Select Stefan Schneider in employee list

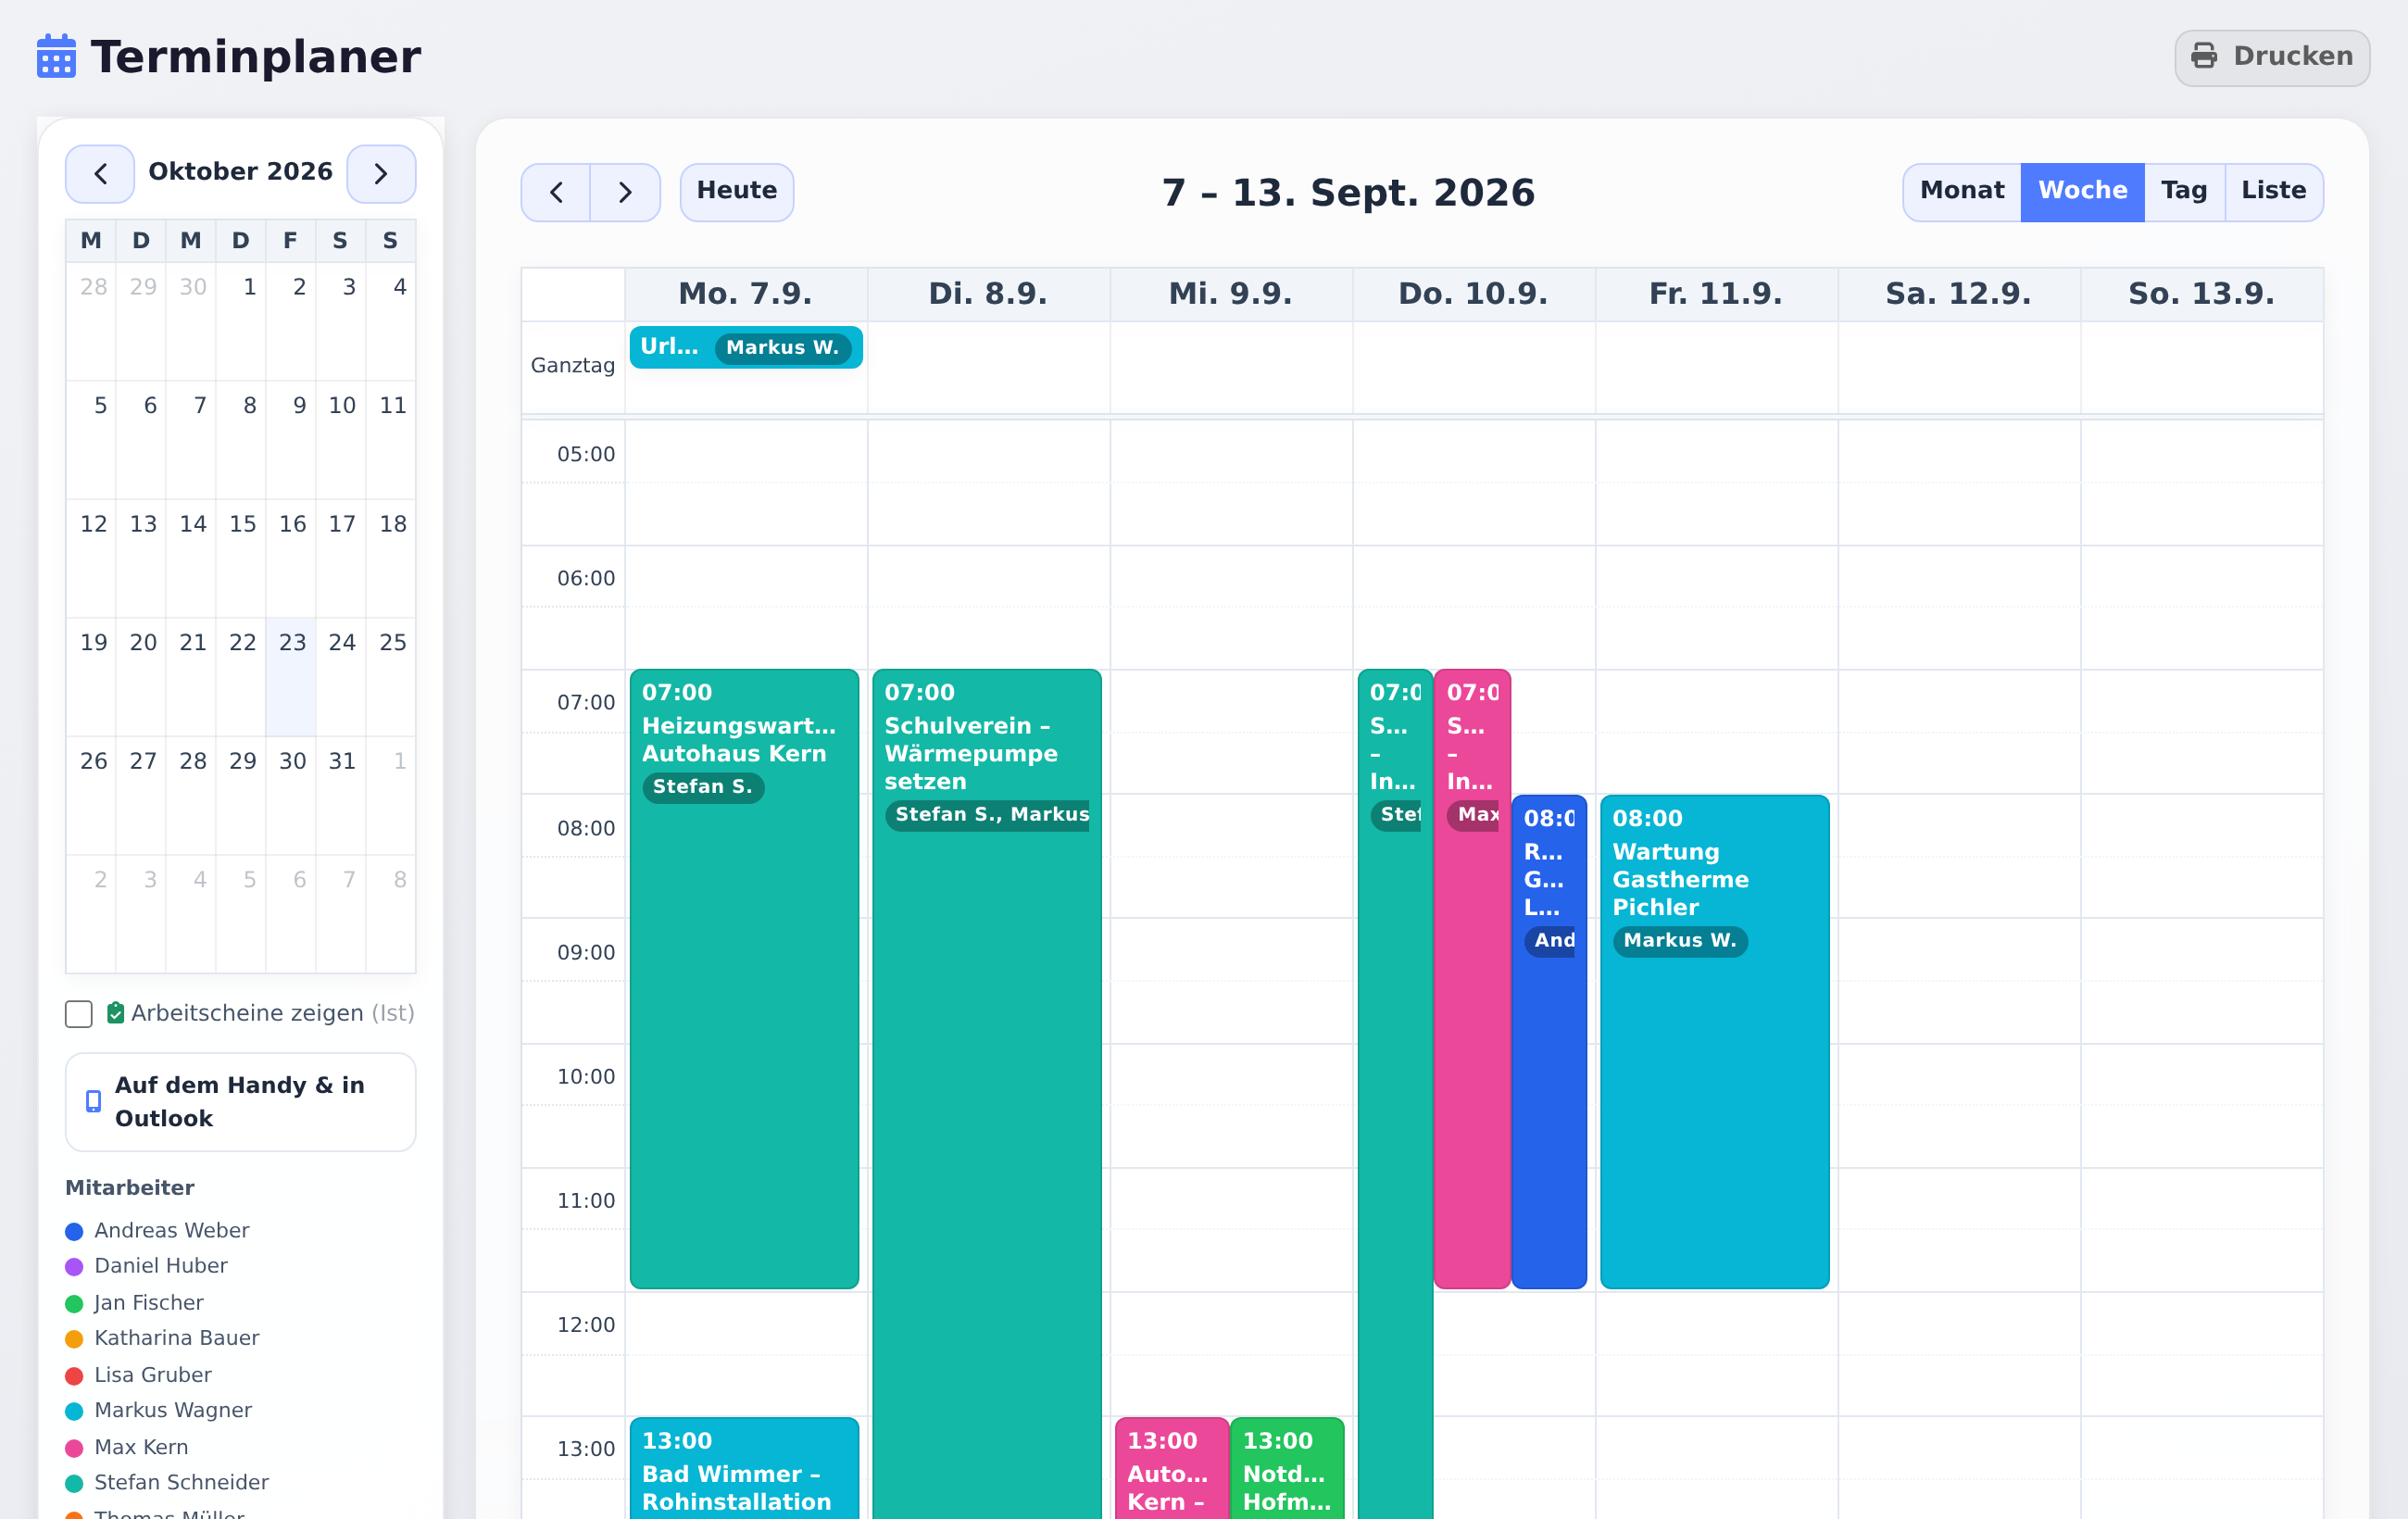181,1482
